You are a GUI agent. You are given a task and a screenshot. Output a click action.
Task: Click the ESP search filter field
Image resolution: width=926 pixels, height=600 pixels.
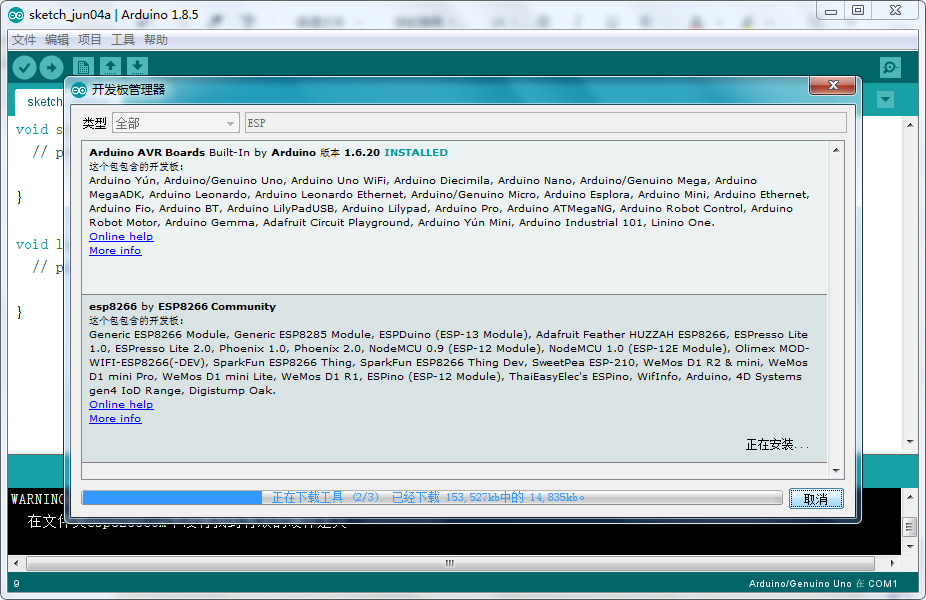[x=546, y=123]
